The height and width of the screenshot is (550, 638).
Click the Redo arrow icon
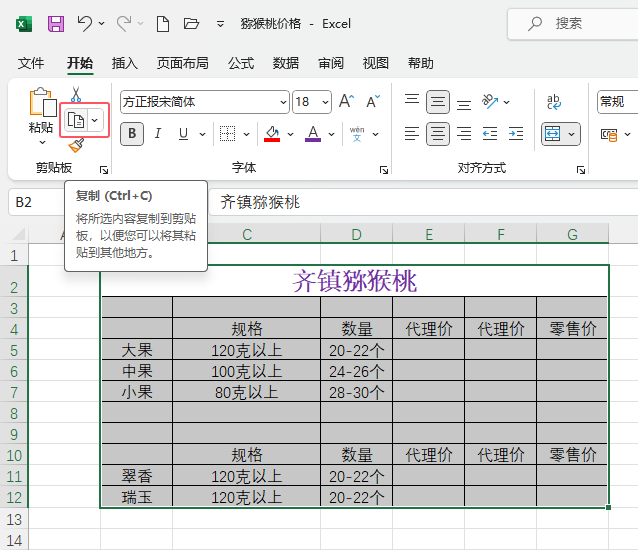click(124, 24)
